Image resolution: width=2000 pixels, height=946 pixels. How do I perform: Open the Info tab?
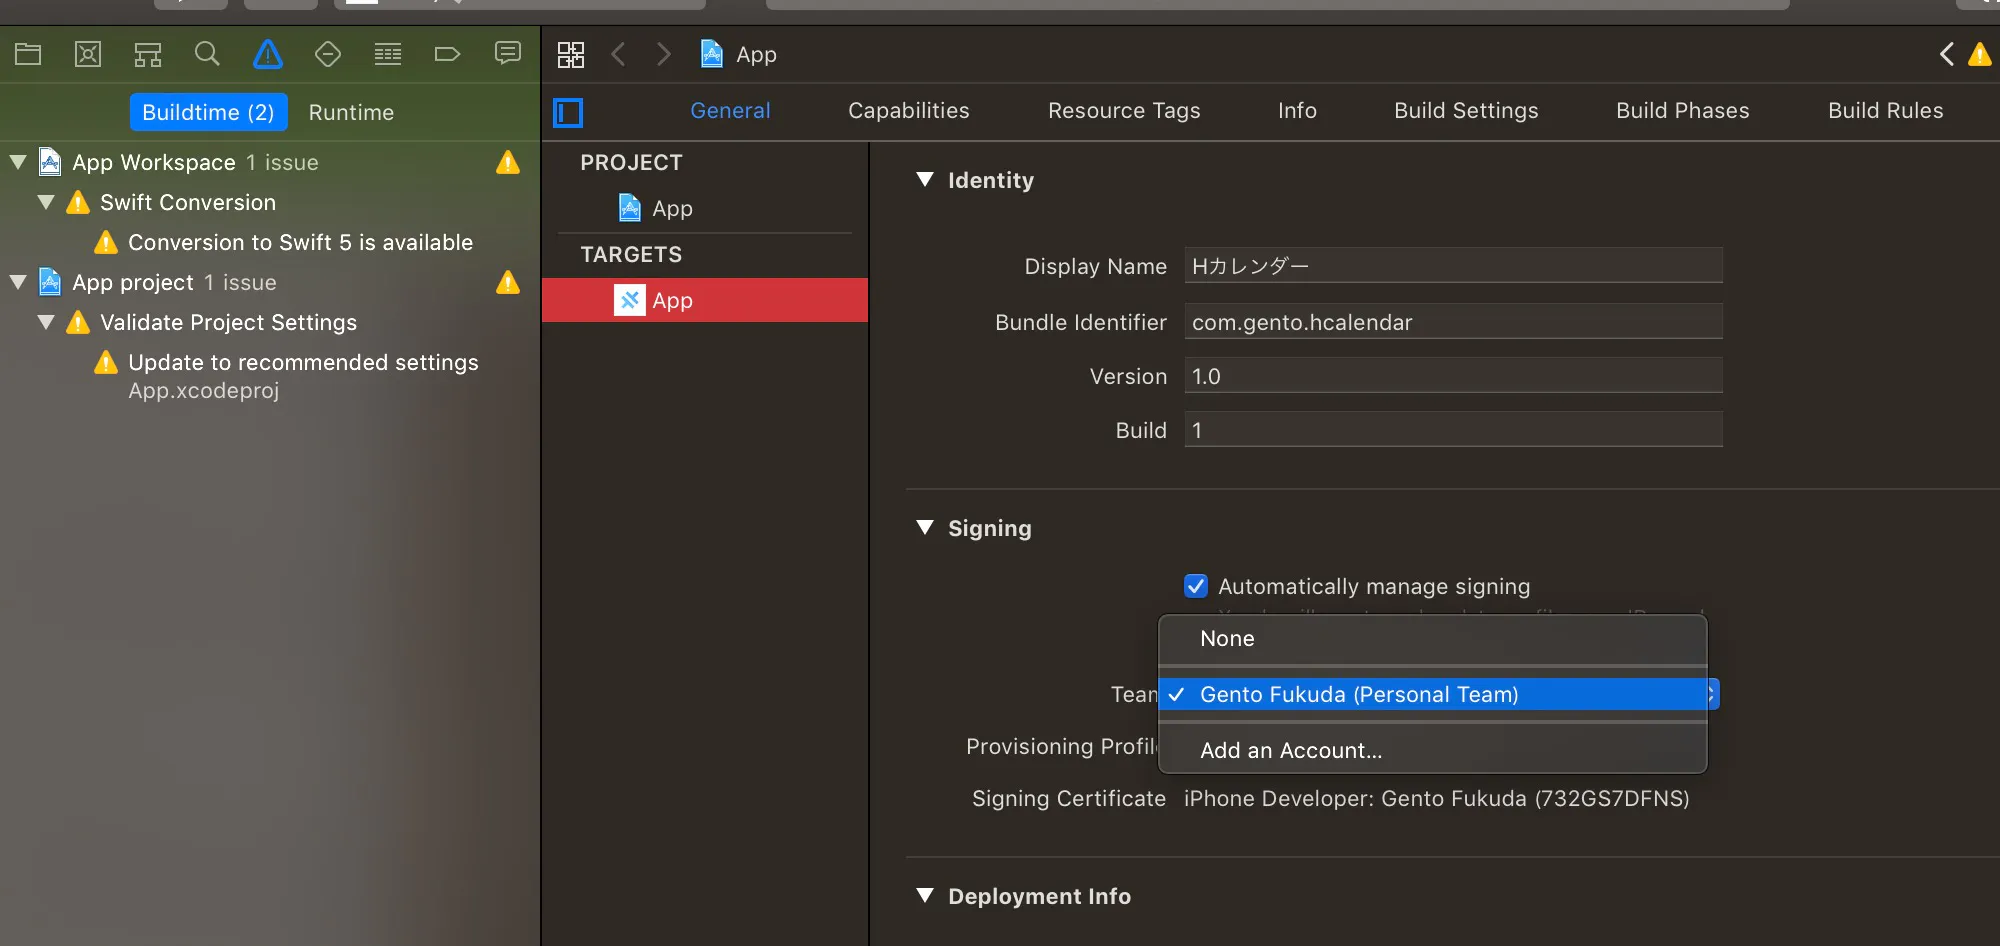pyautogui.click(x=1297, y=111)
